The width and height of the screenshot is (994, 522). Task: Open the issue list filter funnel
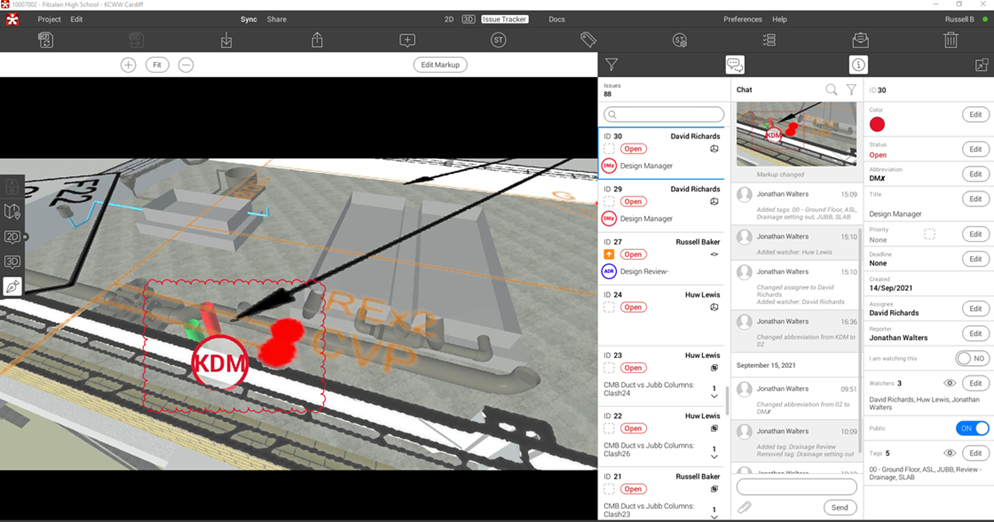click(612, 65)
